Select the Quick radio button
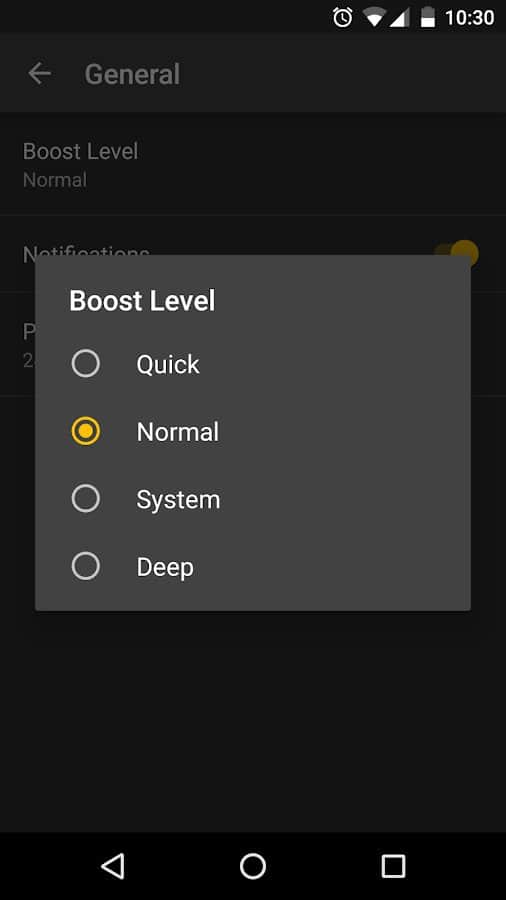Screen dimensions: 506x900 85,364
